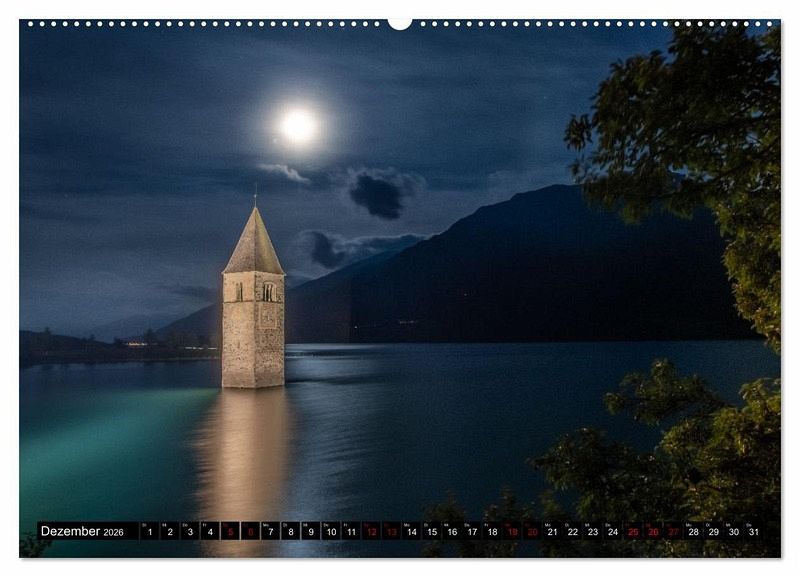800x577 pixels.
Task: Select day 22 in the calendar strip
Action: [573, 531]
